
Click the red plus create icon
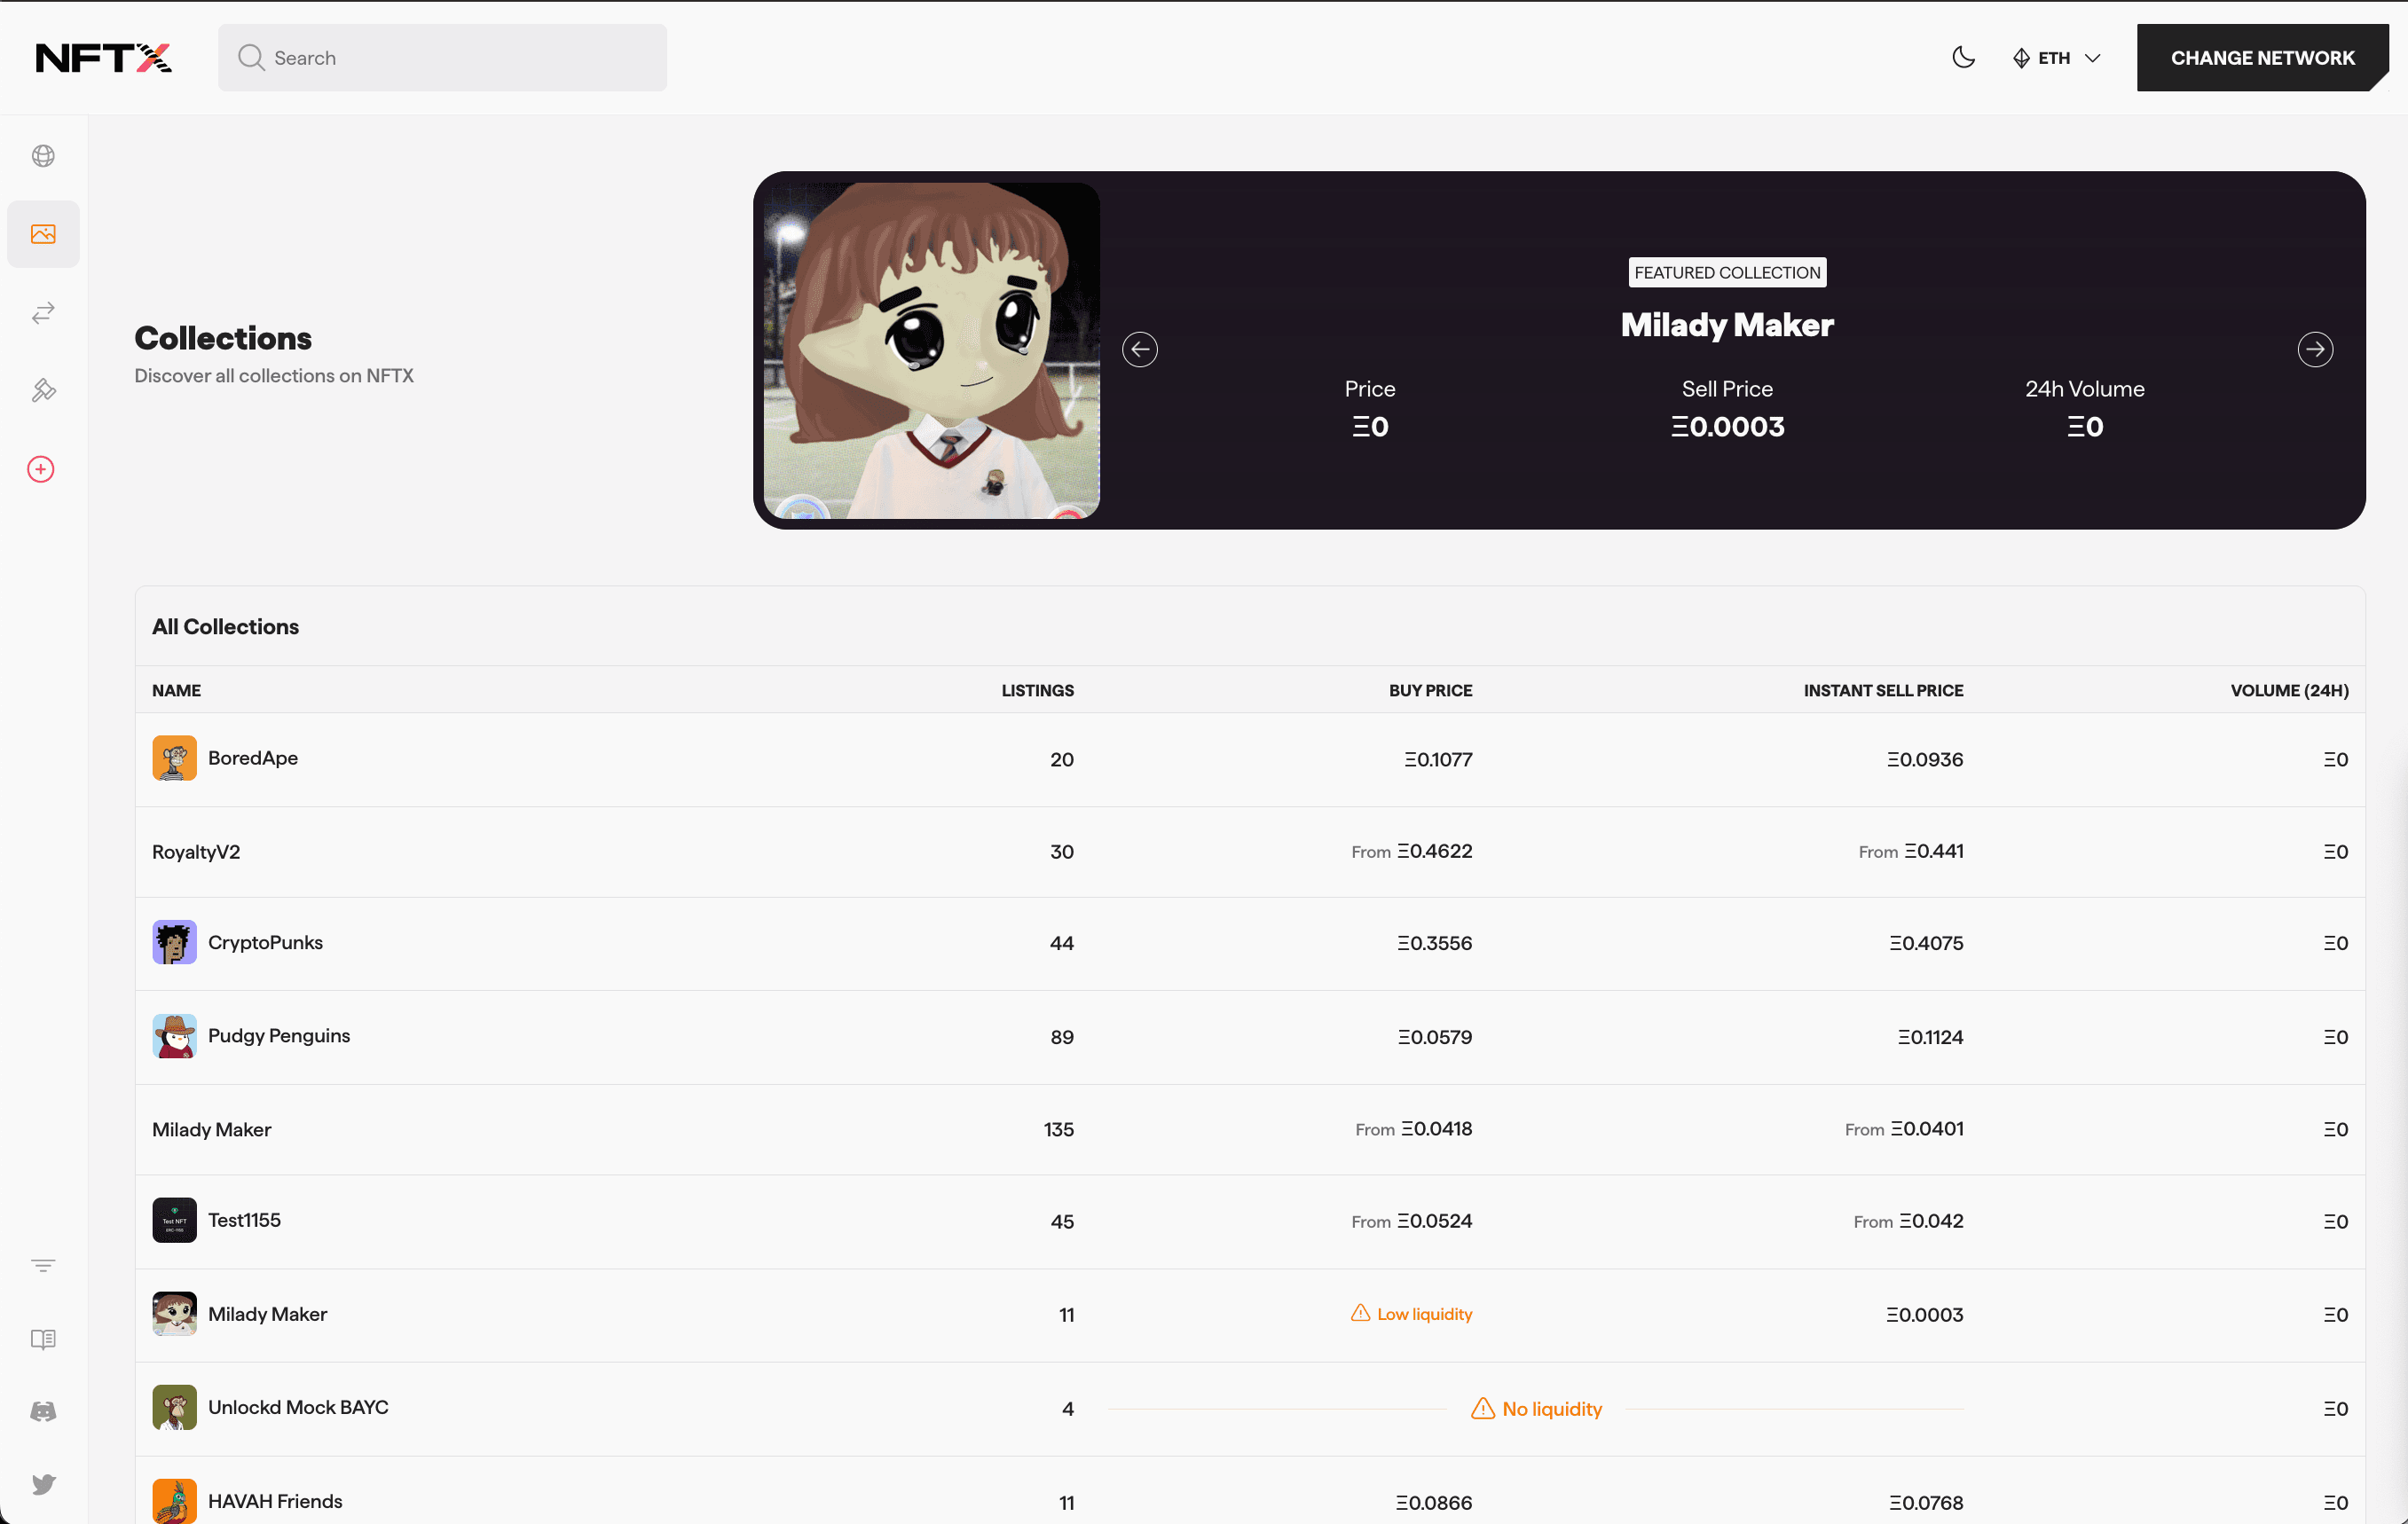click(x=41, y=469)
